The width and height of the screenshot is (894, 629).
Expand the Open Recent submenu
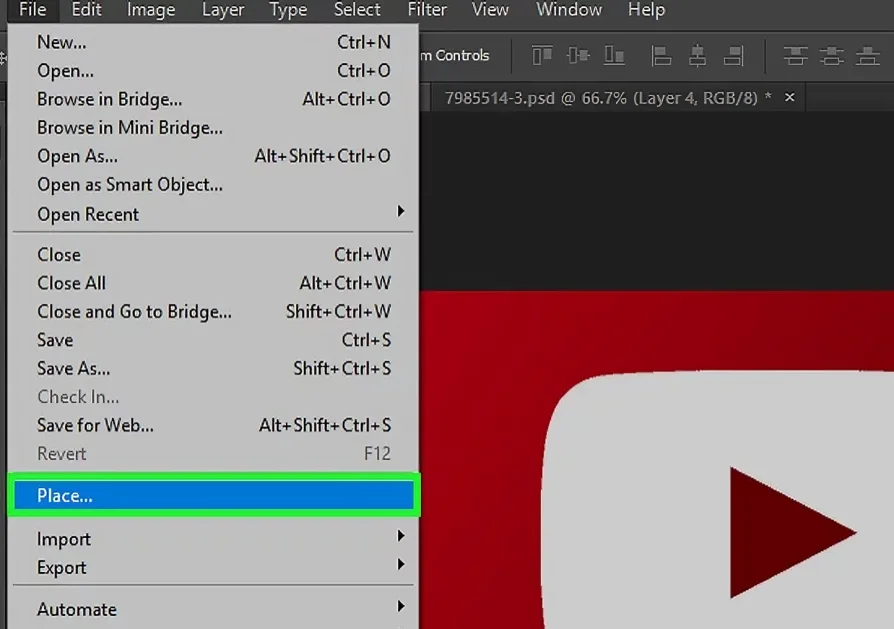click(x=214, y=214)
